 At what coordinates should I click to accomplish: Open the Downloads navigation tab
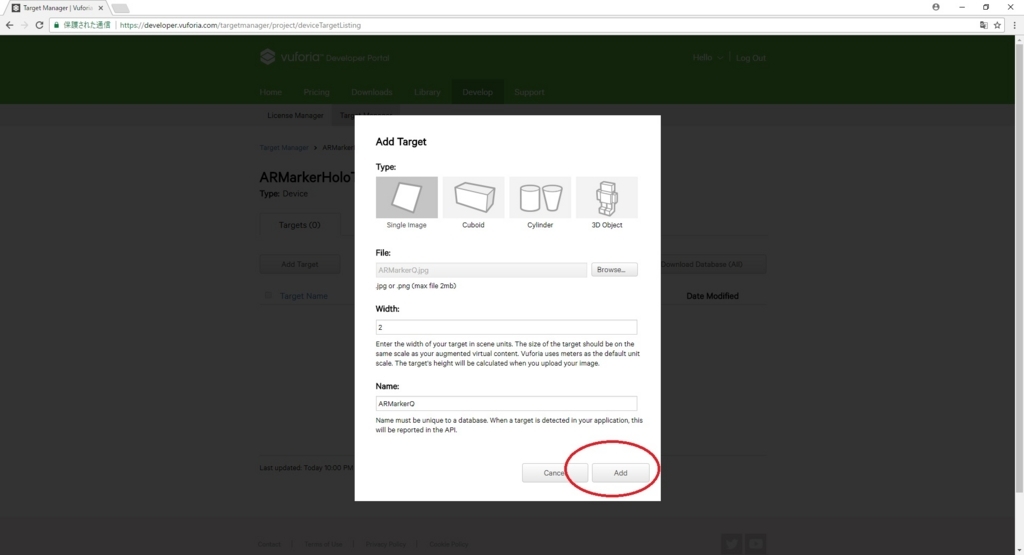pyautogui.click(x=372, y=92)
